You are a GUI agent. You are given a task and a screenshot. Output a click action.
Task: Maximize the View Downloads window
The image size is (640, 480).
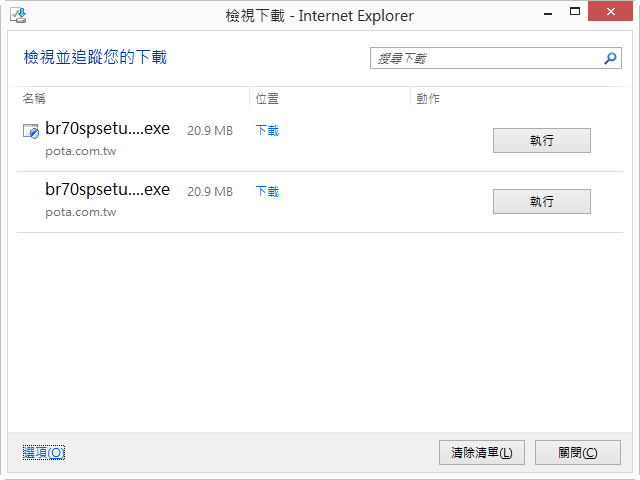575,11
